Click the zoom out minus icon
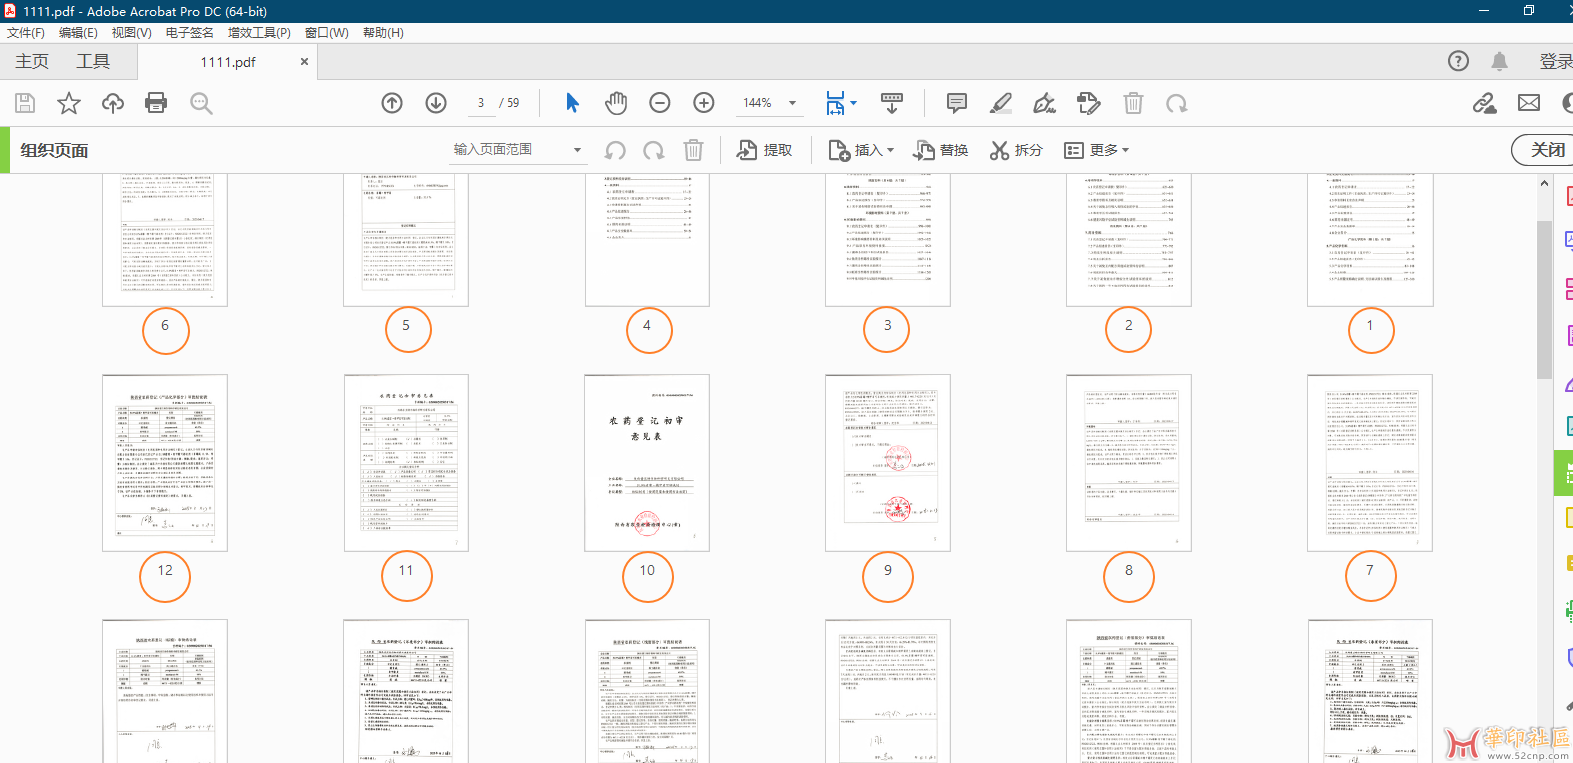1573x763 pixels. pyautogui.click(x=660, y=103)
